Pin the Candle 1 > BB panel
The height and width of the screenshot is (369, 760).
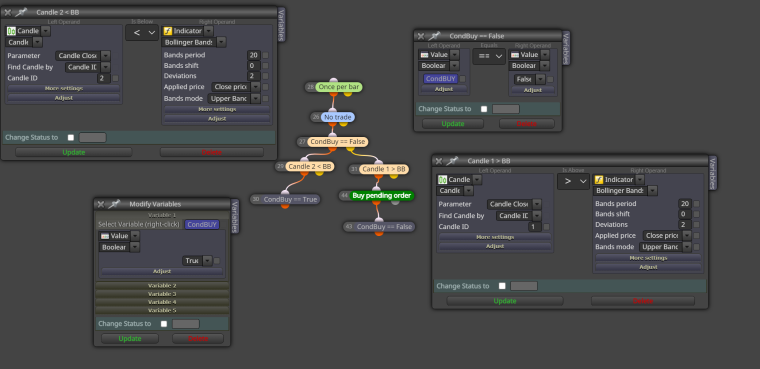pyautogui.click(x=452, y=161)
